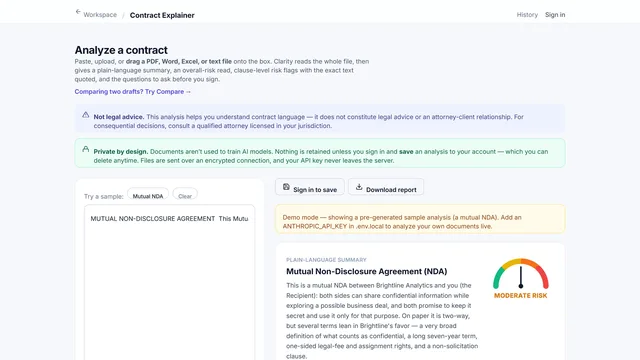Image resolution: width=640 pixels, height=360 pixels.
Task: Click the back arrow icon beside Workspace
Action: click(78, 12)
